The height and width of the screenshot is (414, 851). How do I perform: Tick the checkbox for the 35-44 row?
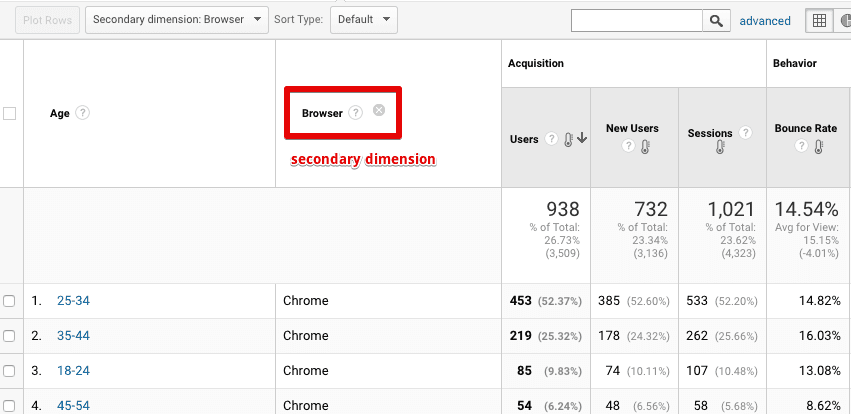click(10, 336)
